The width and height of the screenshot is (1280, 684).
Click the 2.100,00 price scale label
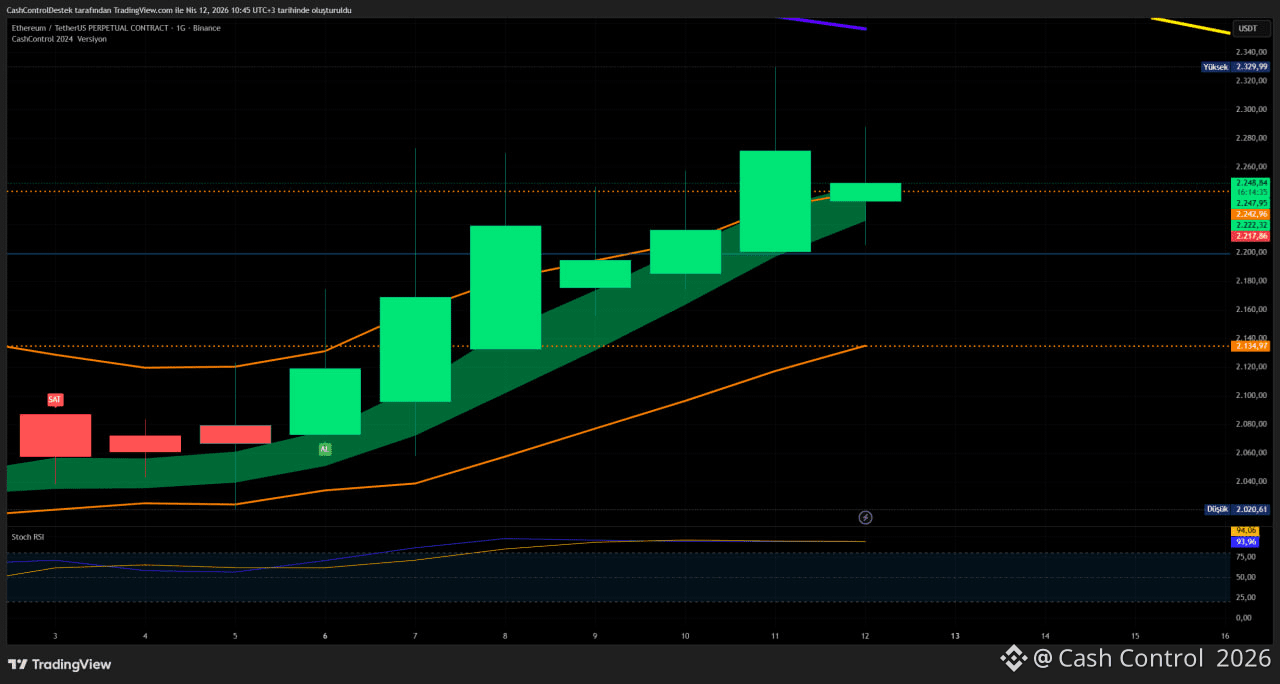click(1251, 395)
